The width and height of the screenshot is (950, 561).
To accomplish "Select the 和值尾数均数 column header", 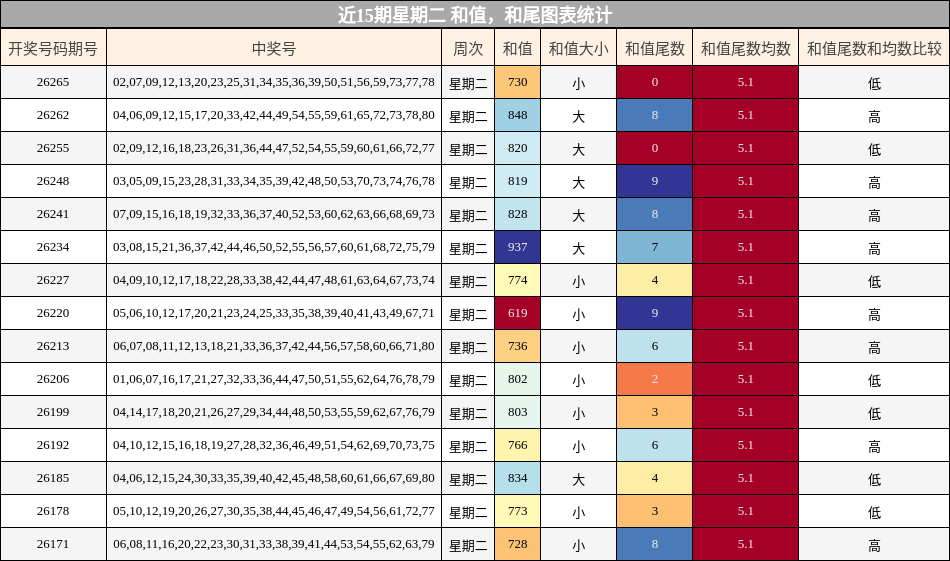I will coord(746,48).
